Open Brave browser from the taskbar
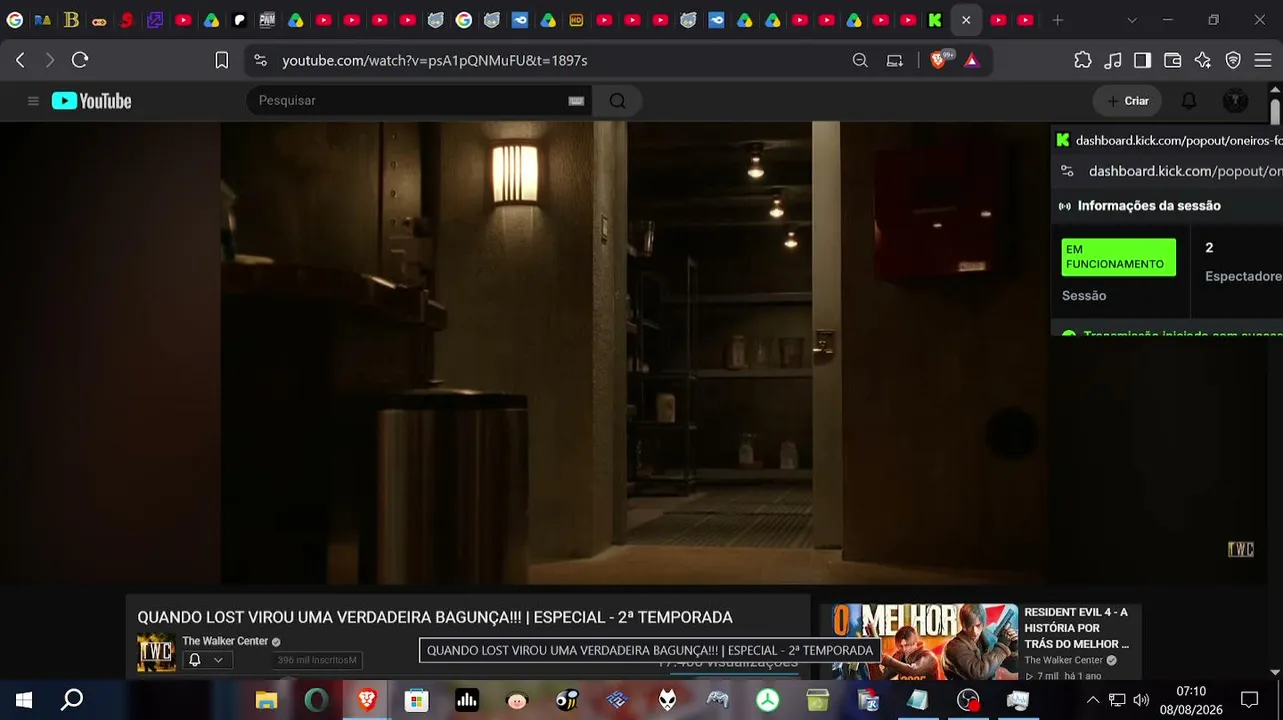 tap(367, 700)
